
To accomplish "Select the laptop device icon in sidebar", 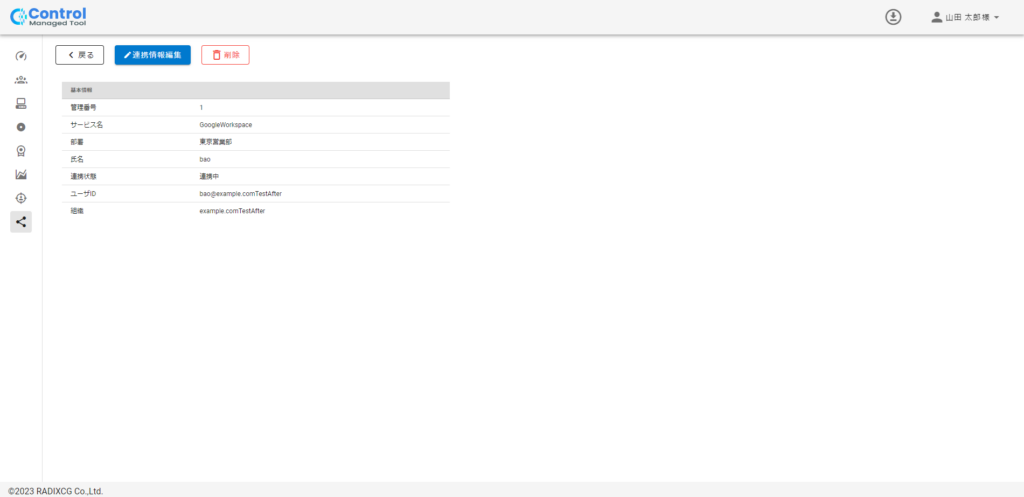I will (21, 103).
